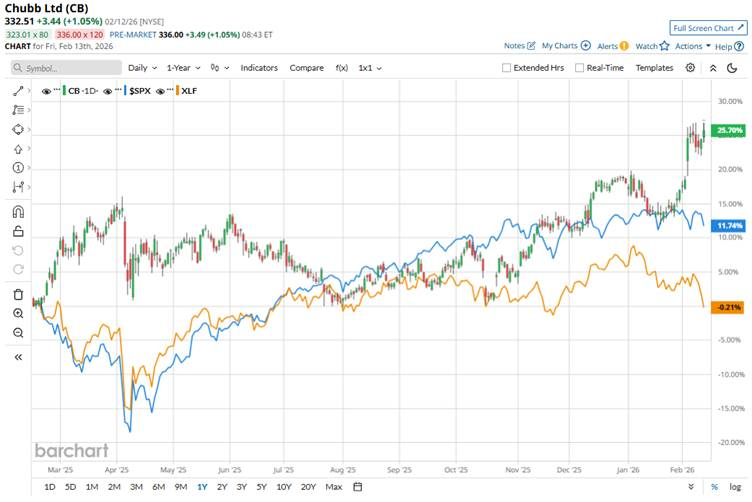This screenshot has height=502, width=752.
Task: Open the Indicators menu
Action: 259,67
